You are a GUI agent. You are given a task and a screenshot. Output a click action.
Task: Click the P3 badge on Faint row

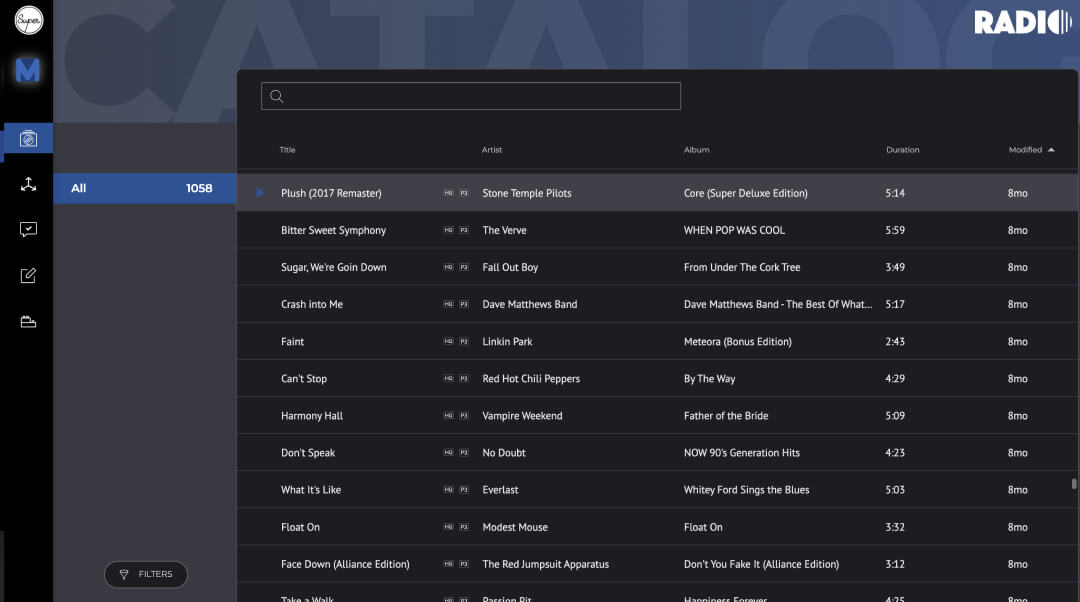click(x=464, y=342)
